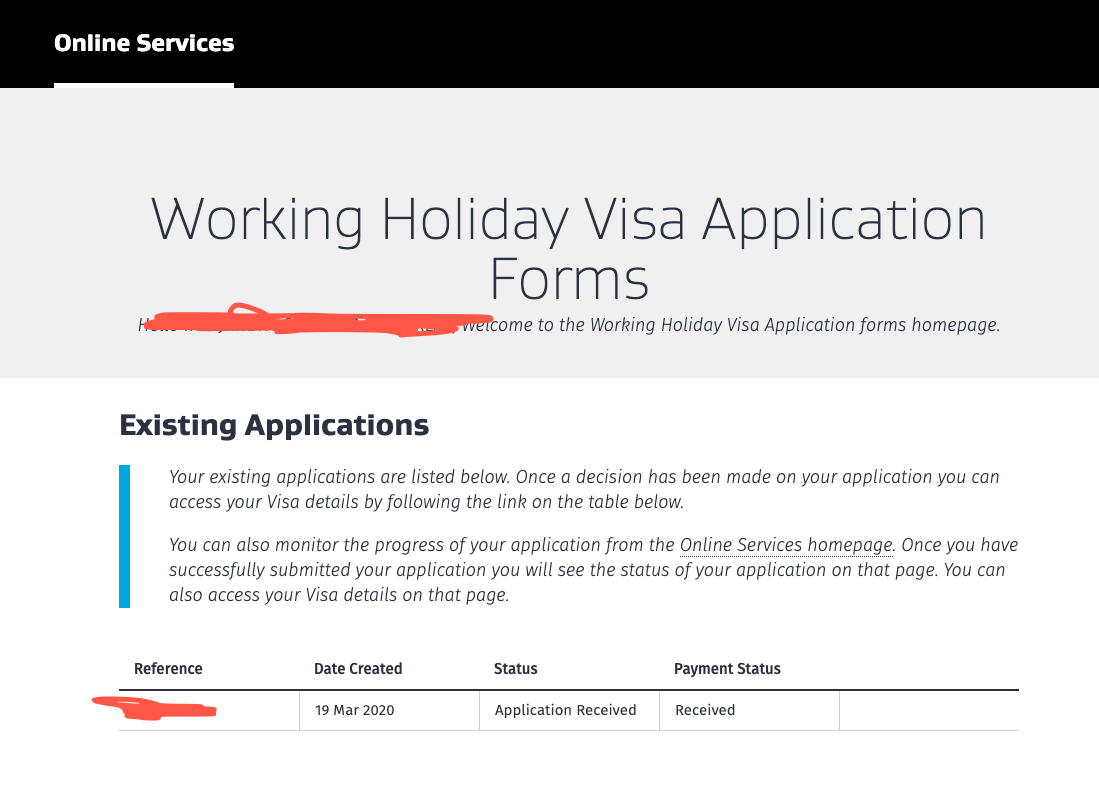Click the Status column header
The width and height of the screenshot is (1099, 787).
tap(515, 669)
